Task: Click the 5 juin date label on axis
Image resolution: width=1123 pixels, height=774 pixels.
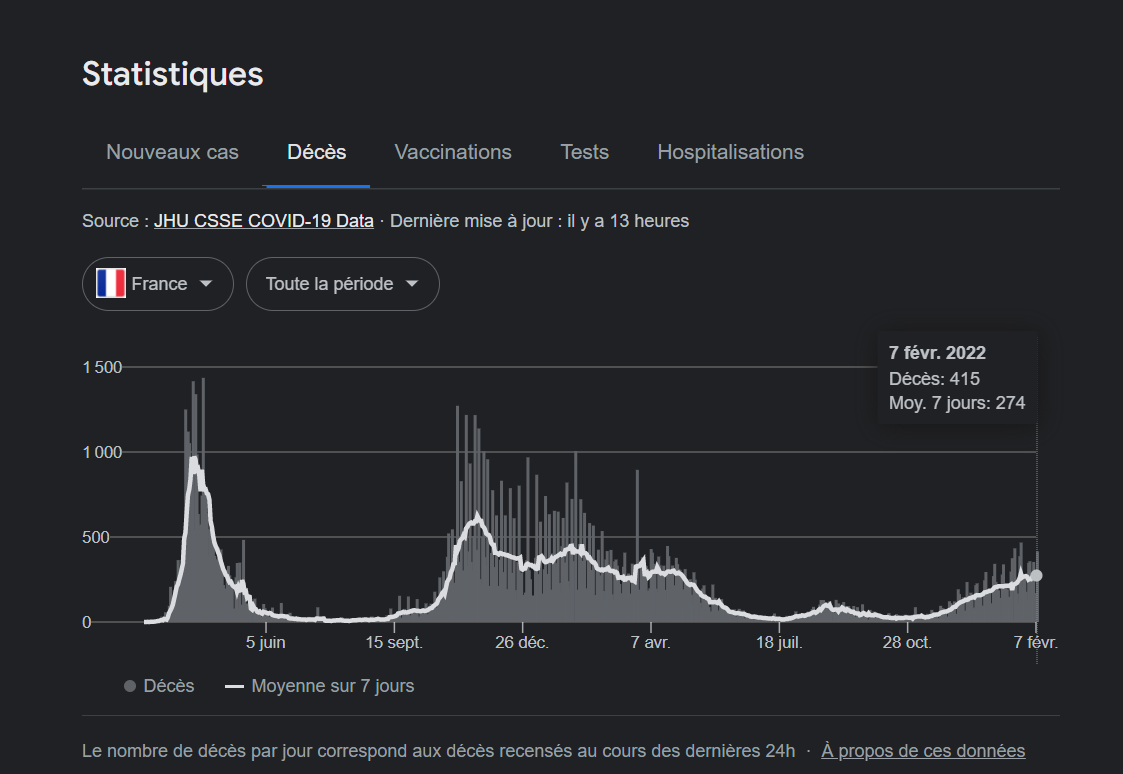Action: pos(265,643)
